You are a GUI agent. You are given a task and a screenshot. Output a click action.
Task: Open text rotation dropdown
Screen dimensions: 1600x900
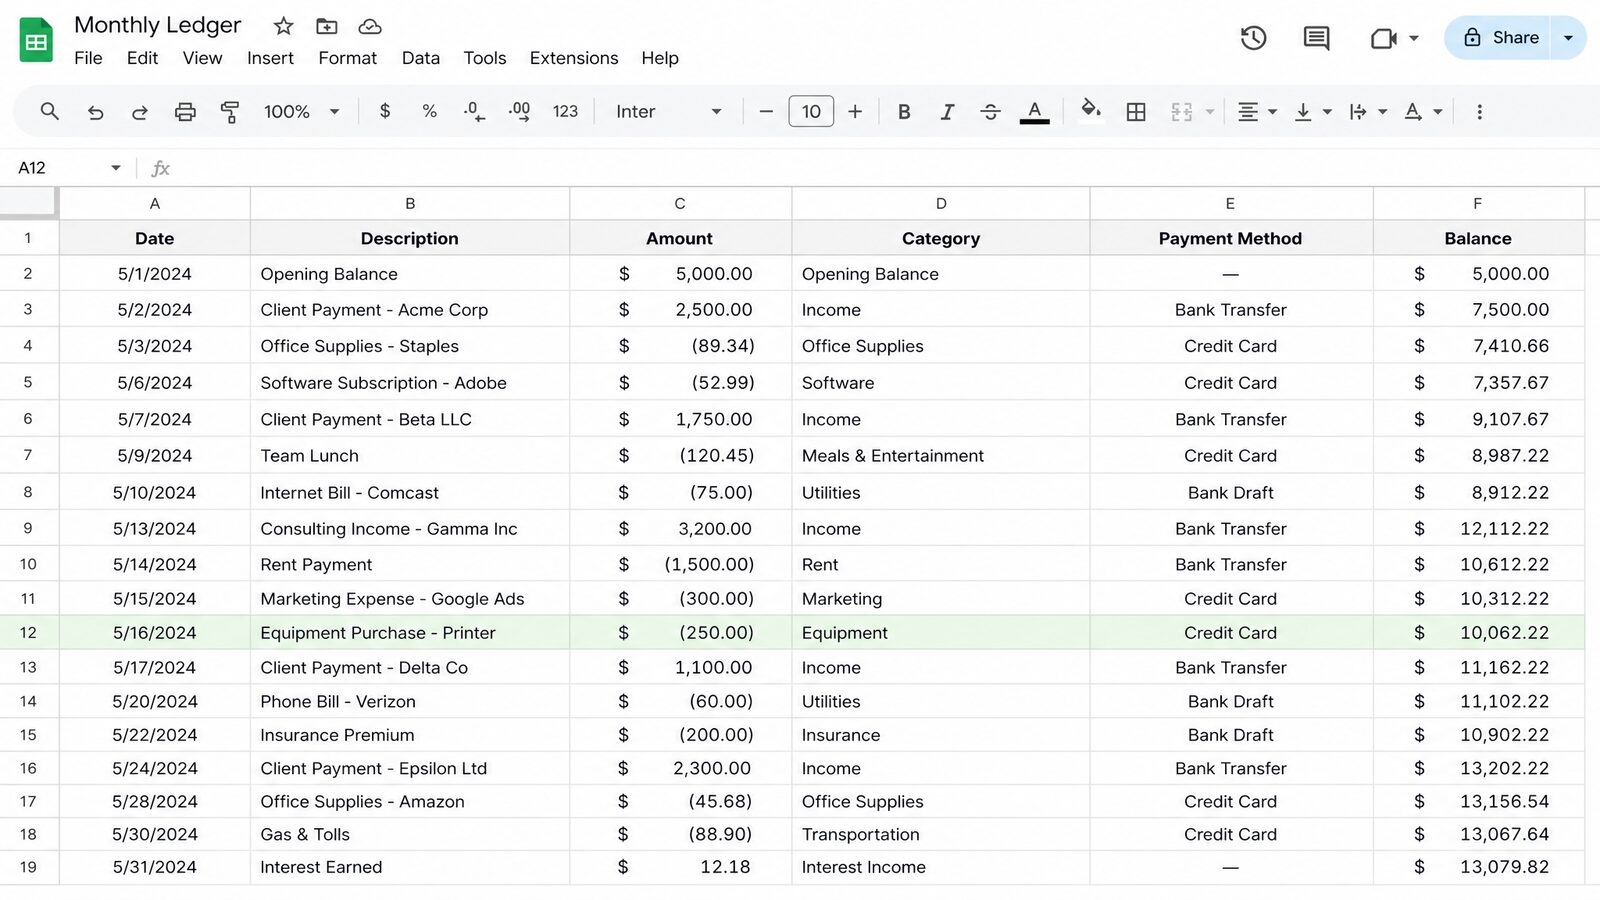click(1422, 112)
